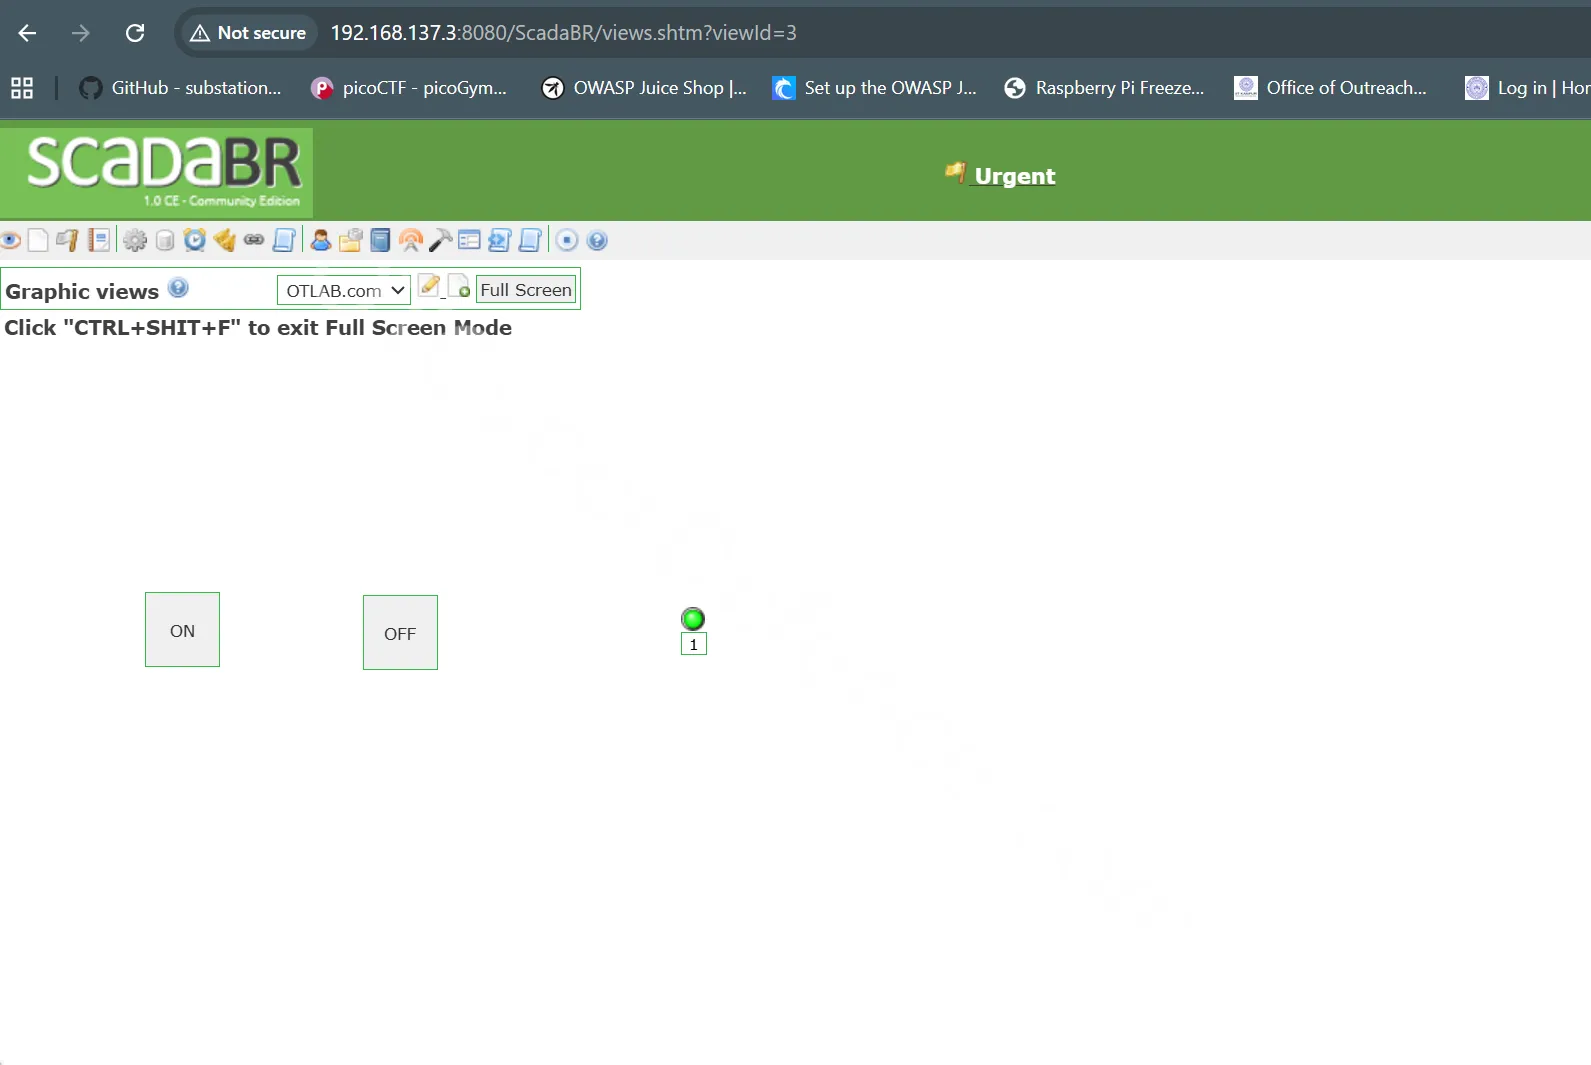Click the Not secure site warning

(x=248, y=33)
